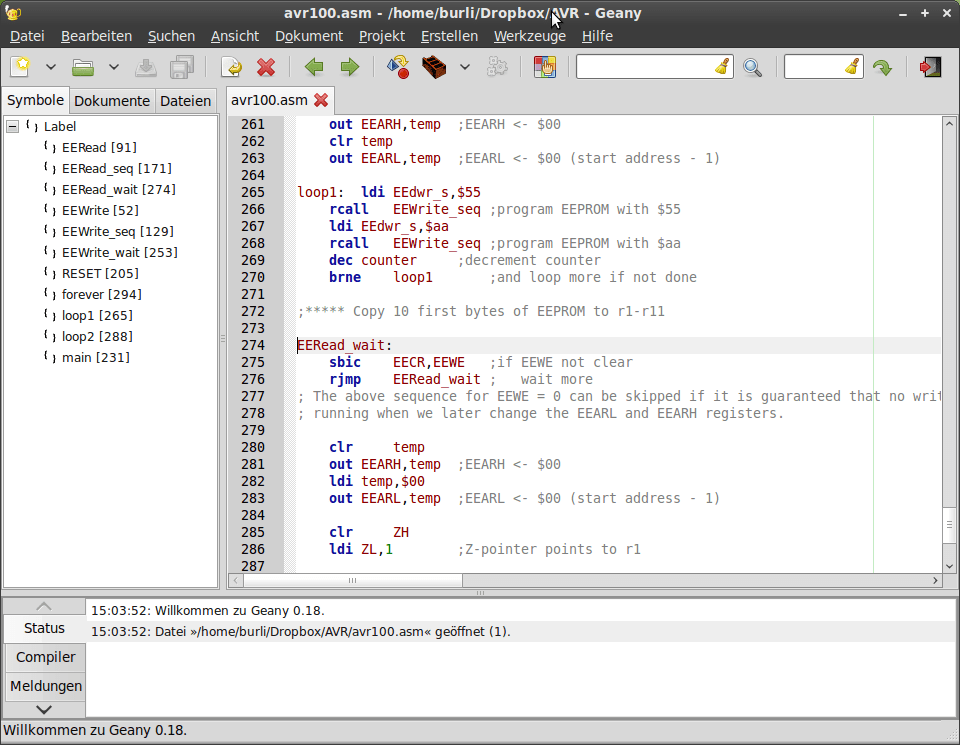Open the dropdown arrow next to new file
Image resolution: width=960 pixels, height=745 pixels.
(51, 67)
